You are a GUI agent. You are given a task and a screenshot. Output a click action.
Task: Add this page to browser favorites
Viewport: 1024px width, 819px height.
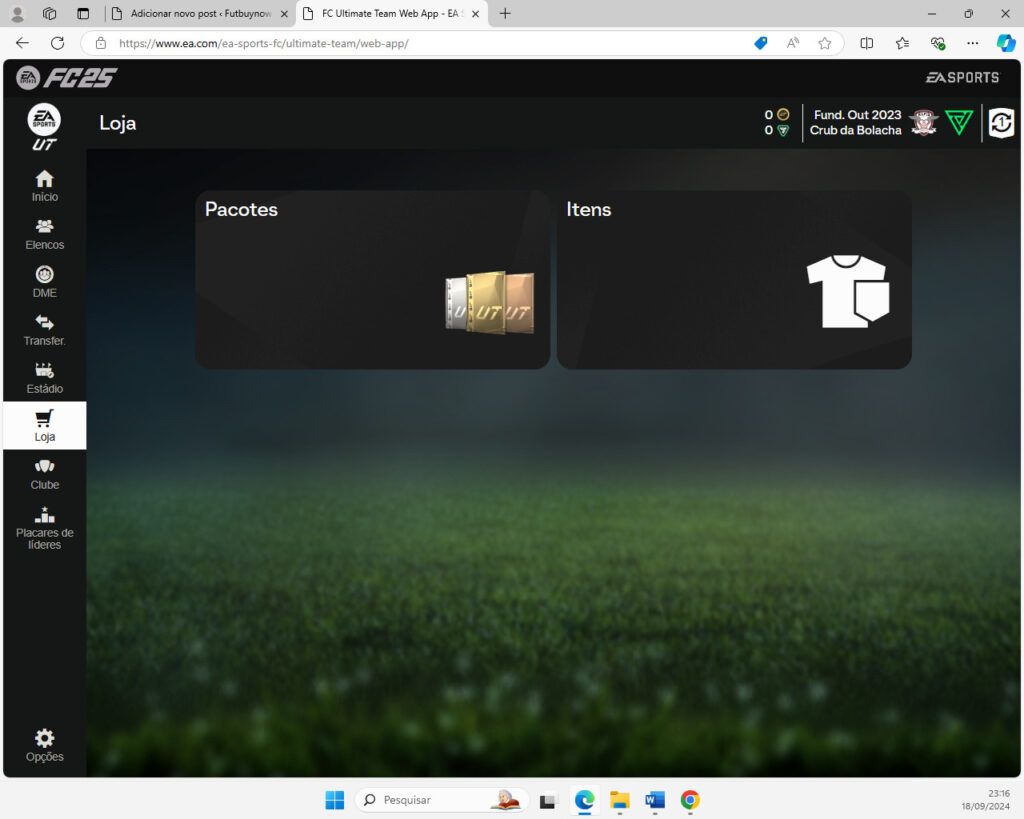[x=824, y=44]
